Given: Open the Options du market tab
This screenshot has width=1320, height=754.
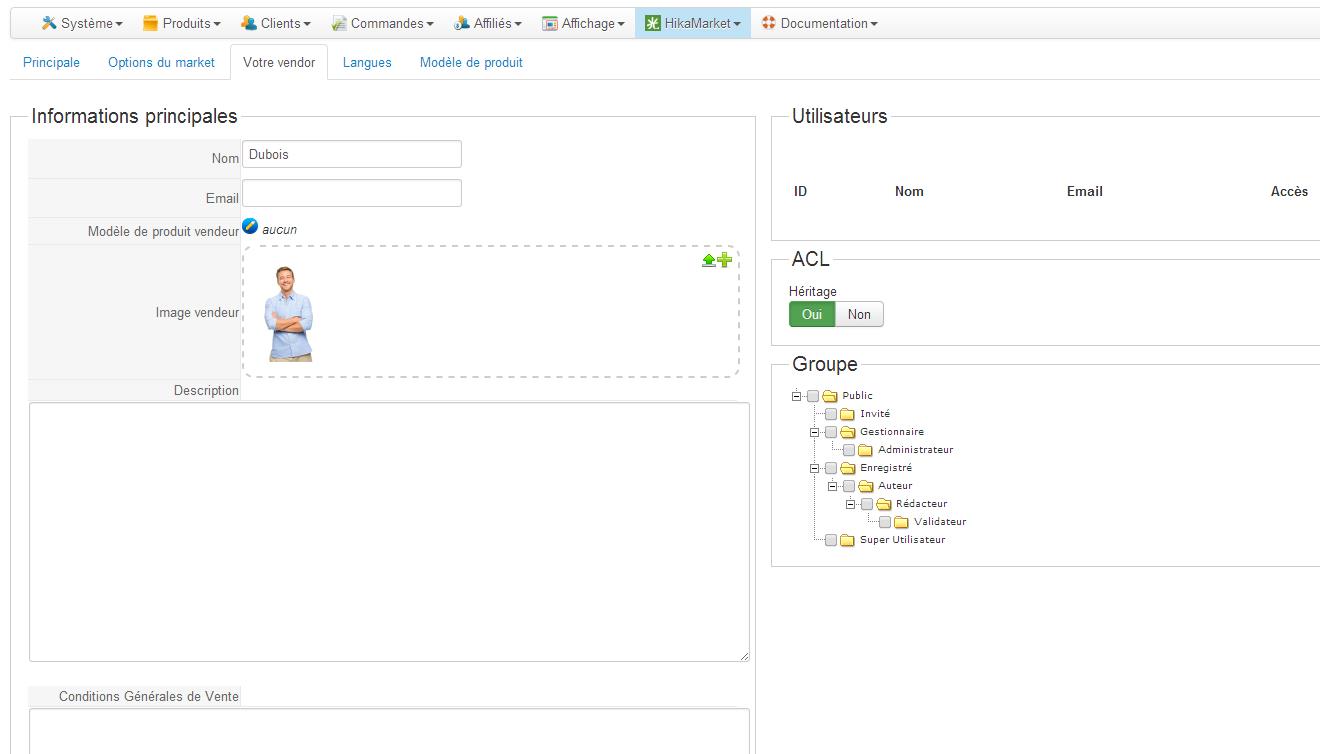Looking at the screenshot, I should pos(161,62).
